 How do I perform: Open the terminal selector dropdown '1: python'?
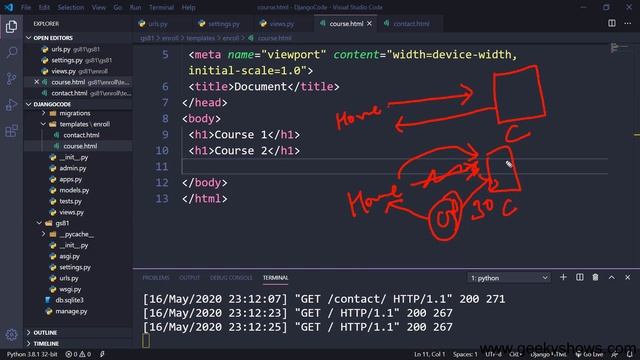point(509,278)
